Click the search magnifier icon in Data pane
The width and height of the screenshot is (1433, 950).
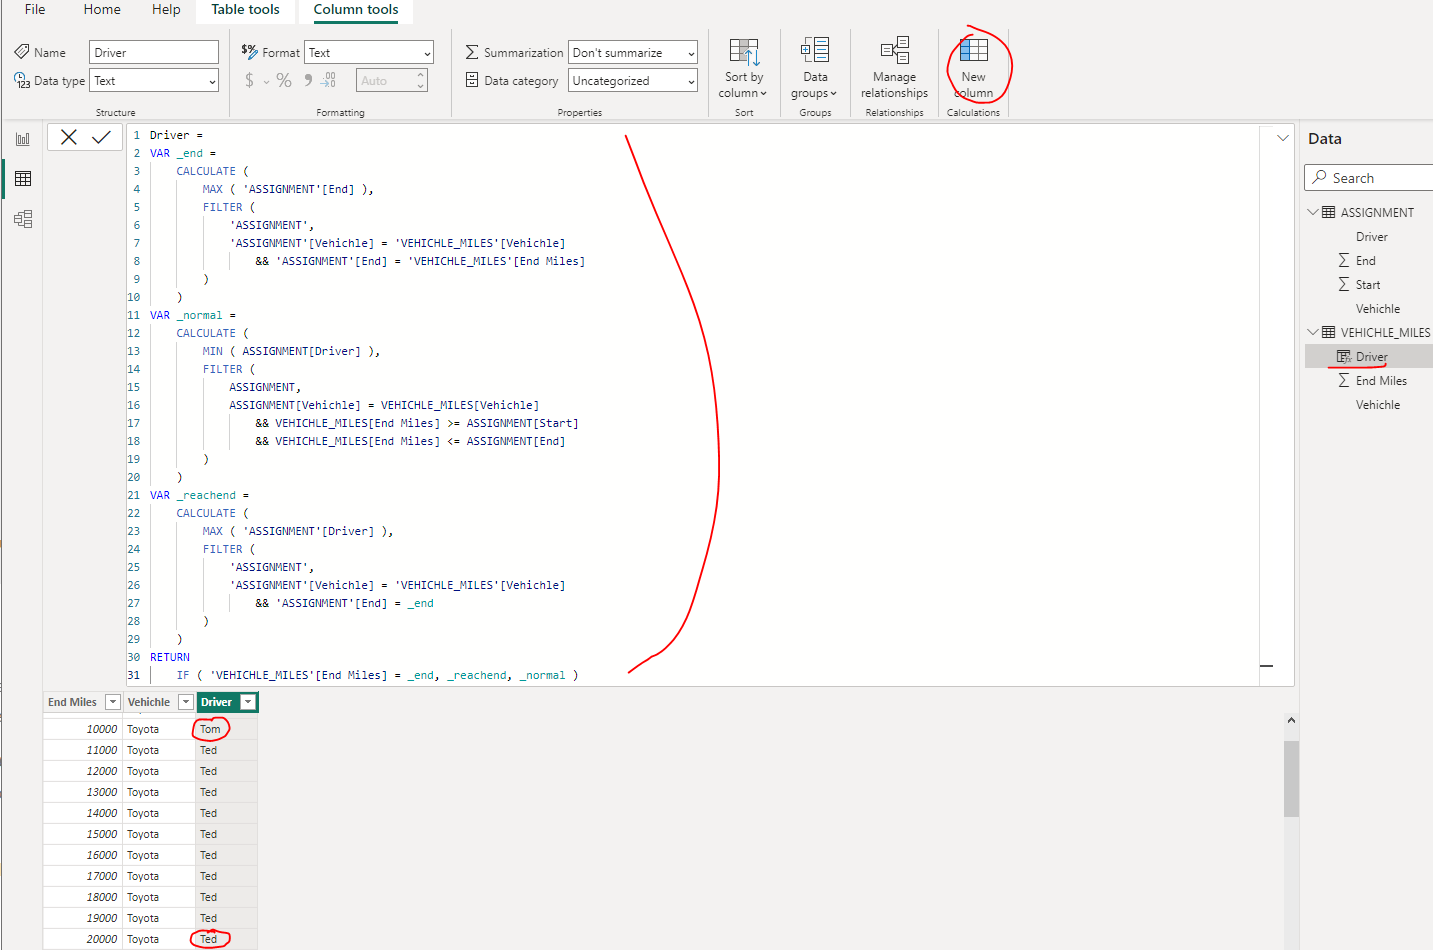coord(1320,177)
